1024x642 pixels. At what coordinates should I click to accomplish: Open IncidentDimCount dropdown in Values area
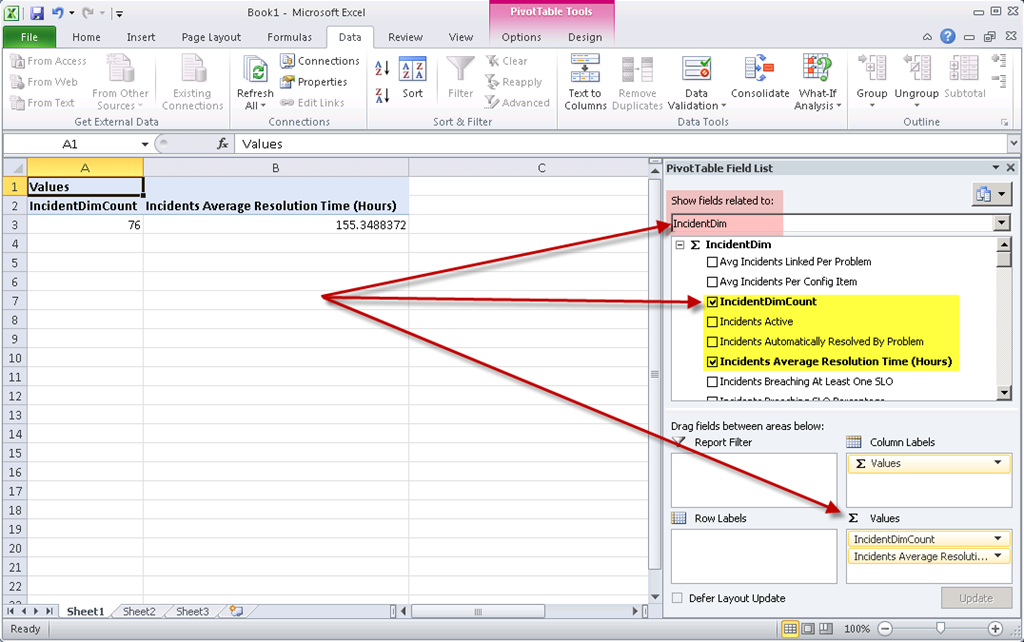point(997,539)
